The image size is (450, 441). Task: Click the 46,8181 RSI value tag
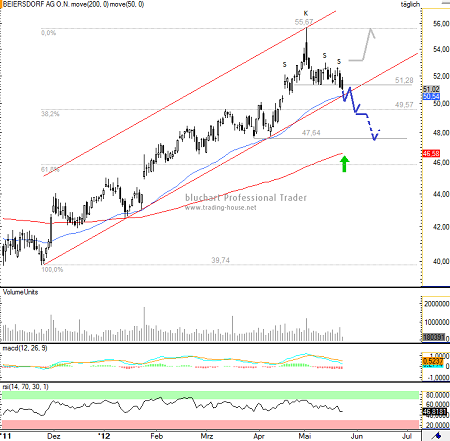pyautogui.click(x=434, y=412)
